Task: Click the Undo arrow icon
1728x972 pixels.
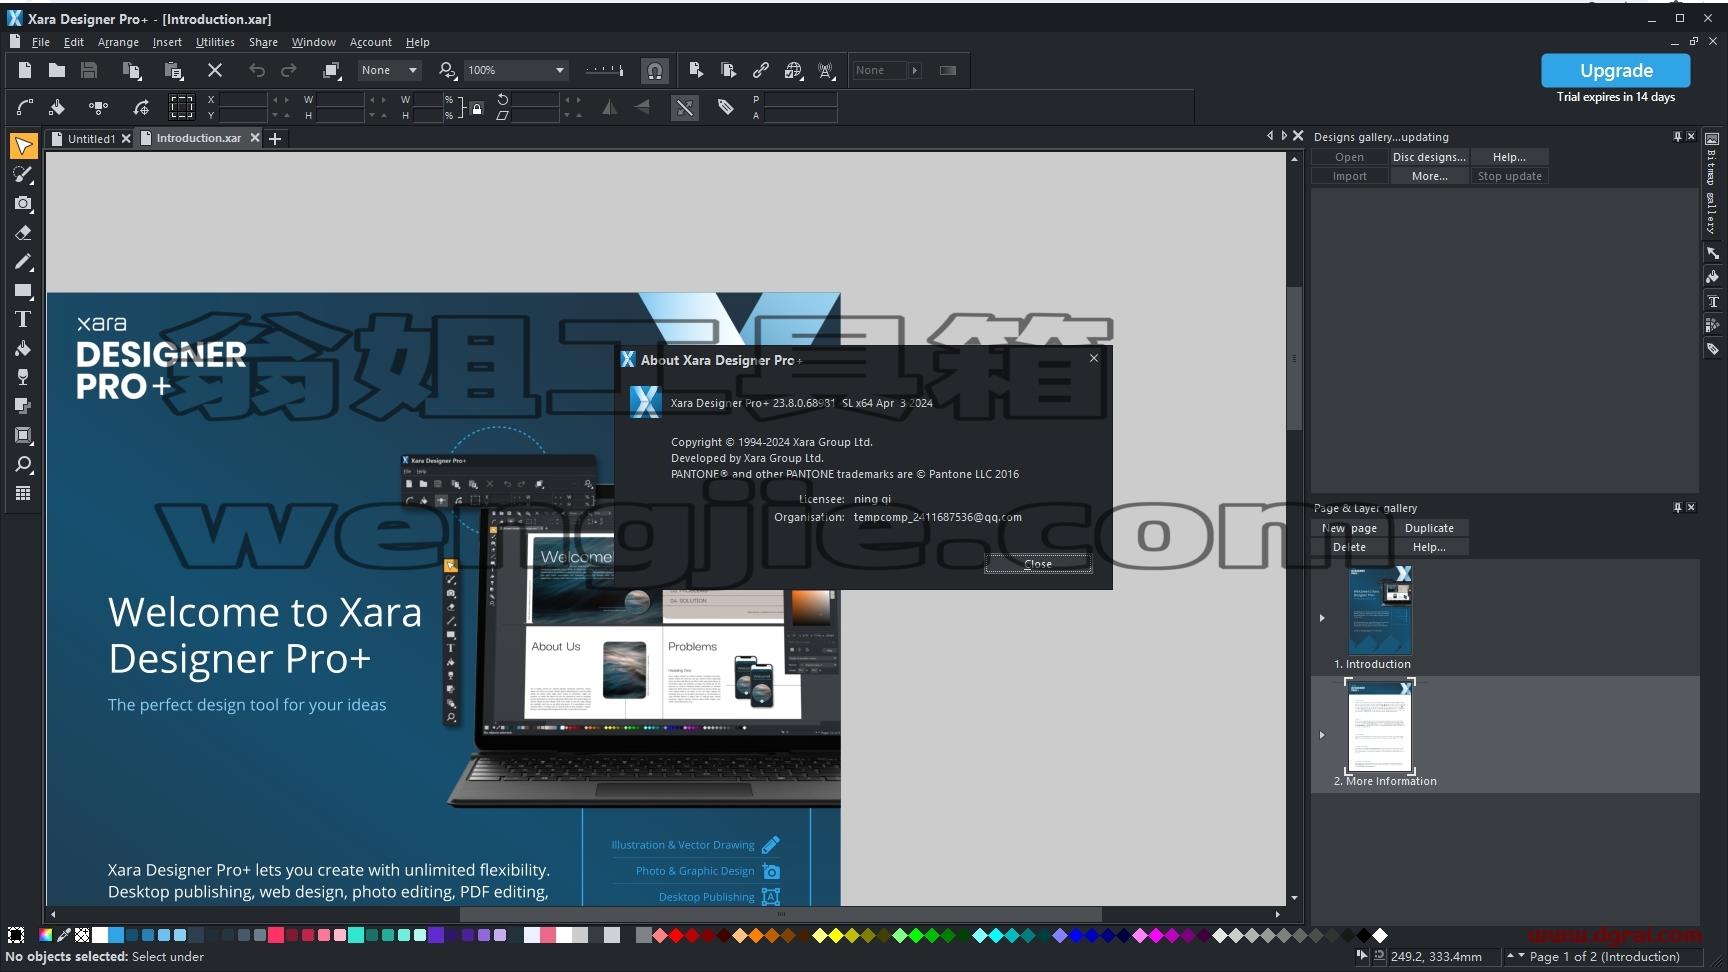Action: [x=257, y=70]
